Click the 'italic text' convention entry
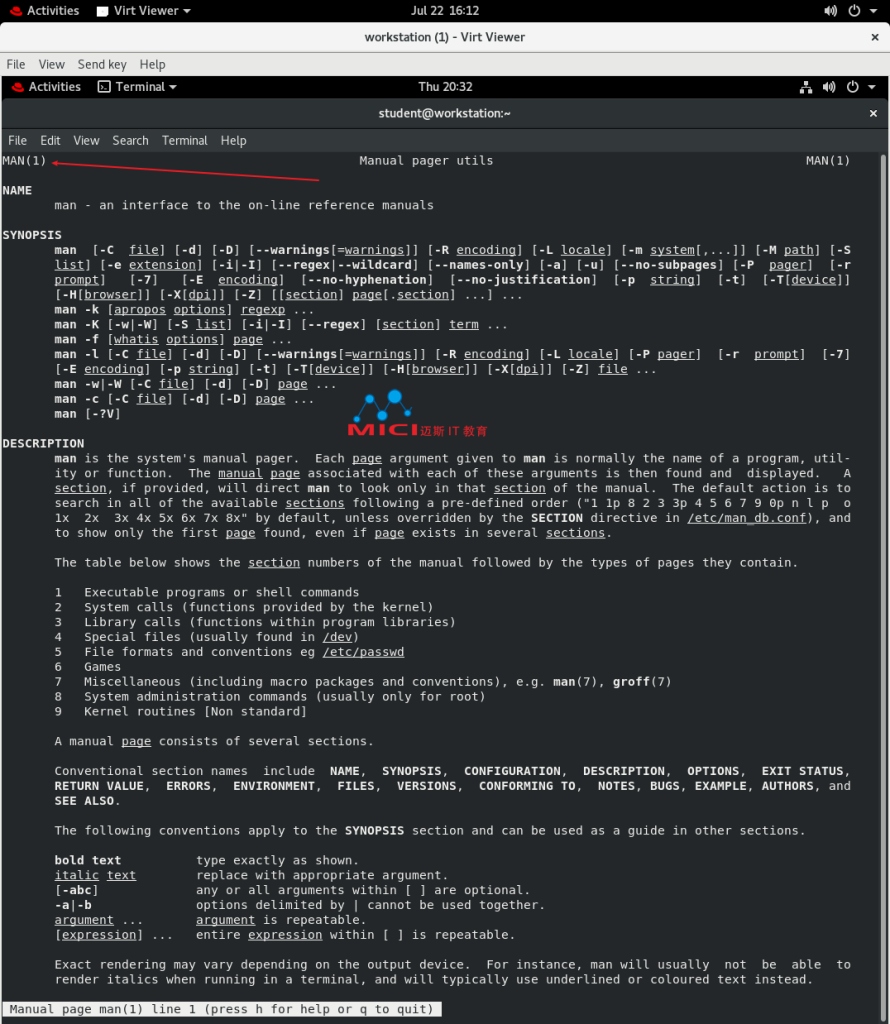The height and width of the screenshot is (1024, 890). click(95, 875)
